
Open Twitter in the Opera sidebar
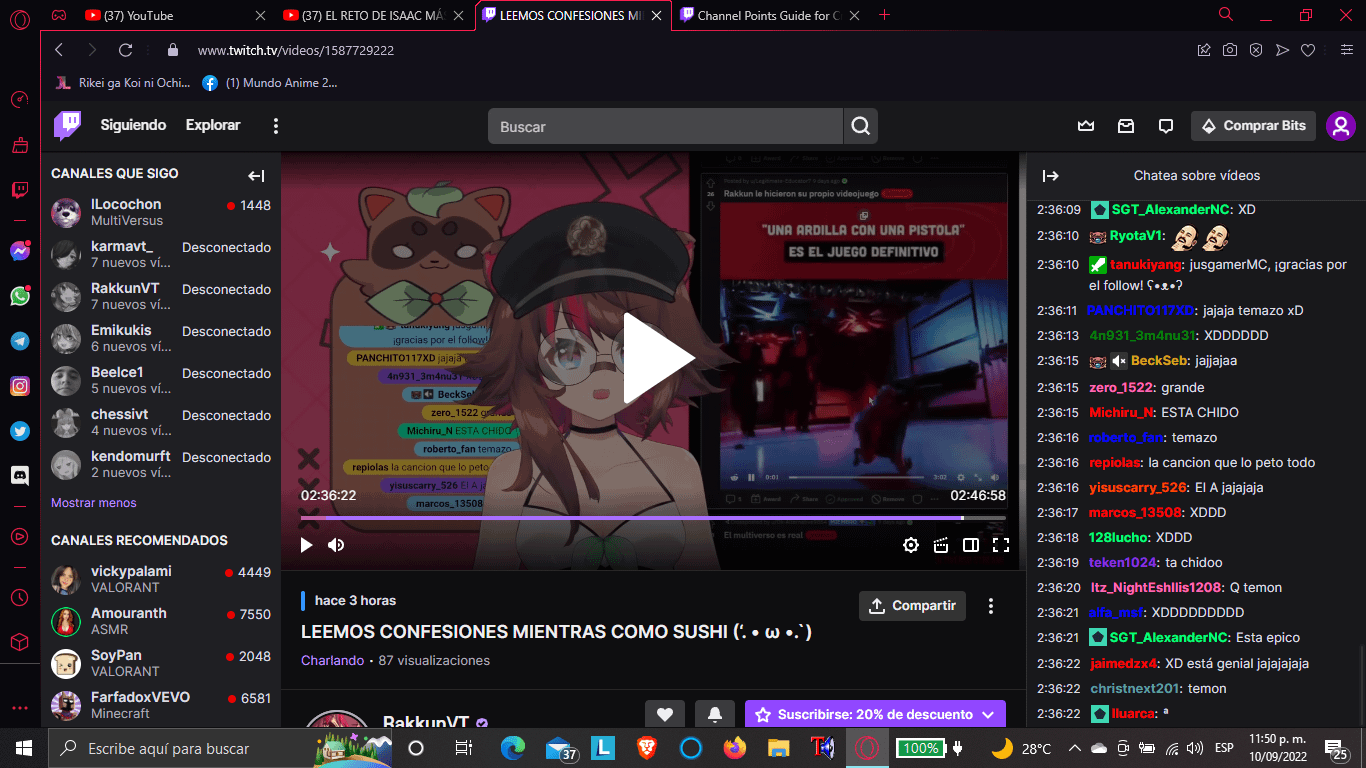[19, 431]
